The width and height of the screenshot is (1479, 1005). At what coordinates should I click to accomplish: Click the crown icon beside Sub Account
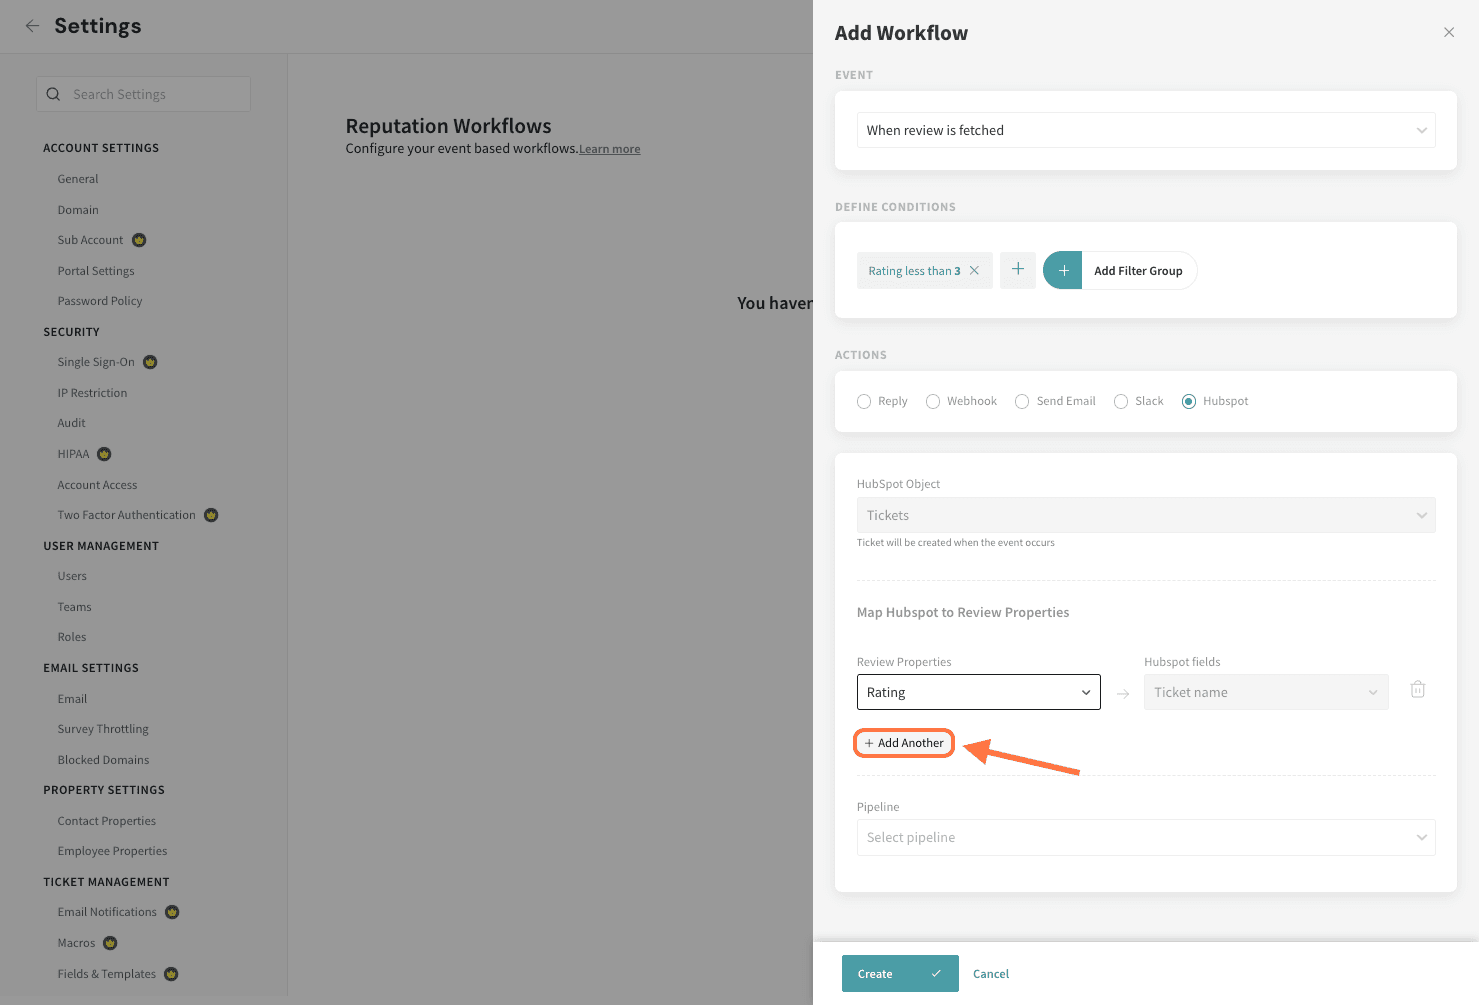[x=139, y=240]
